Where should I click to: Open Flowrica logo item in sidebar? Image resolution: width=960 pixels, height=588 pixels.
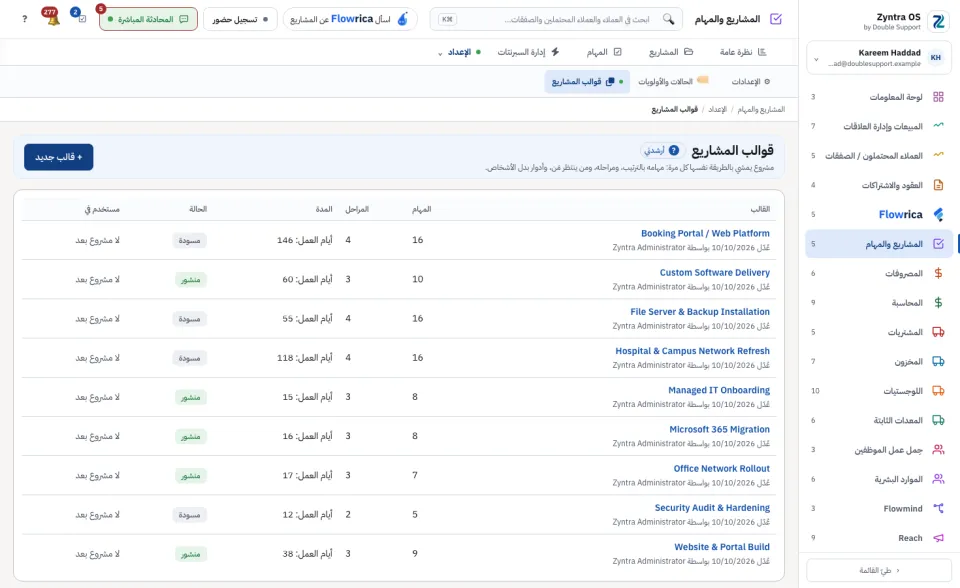[938, 214]
